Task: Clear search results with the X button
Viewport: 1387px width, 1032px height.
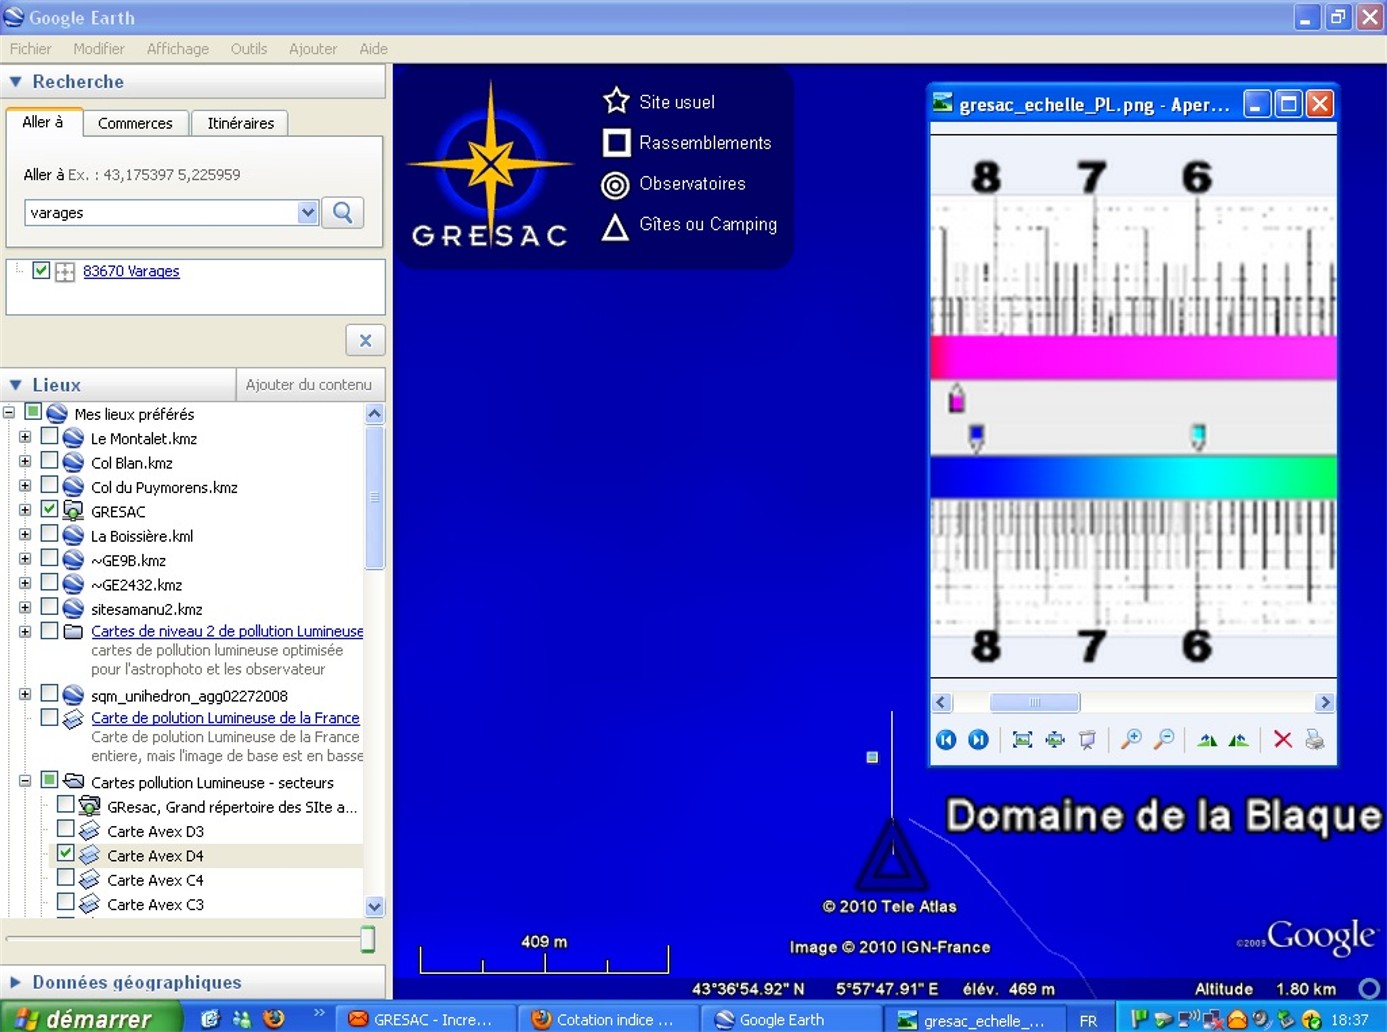Action: click(x=365, y=341)
